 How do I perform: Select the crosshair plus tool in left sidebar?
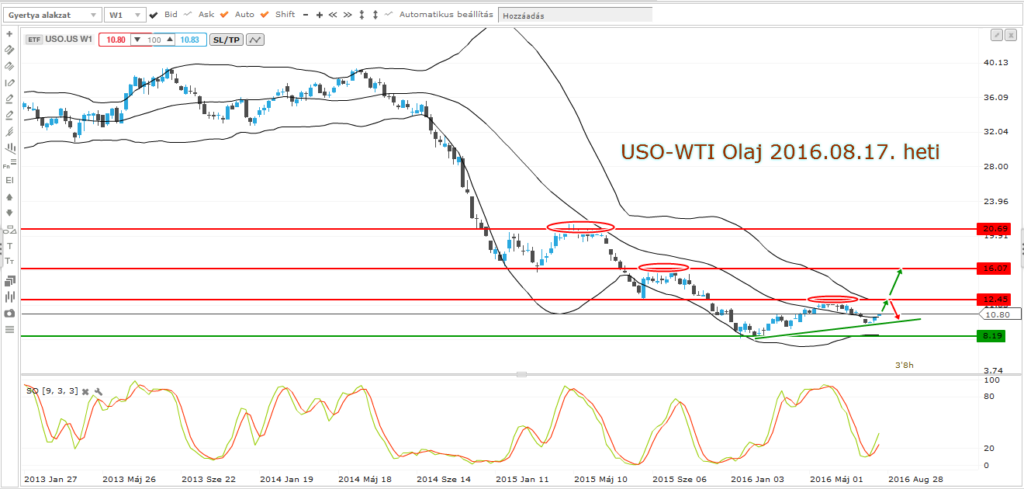pos(10,33)
